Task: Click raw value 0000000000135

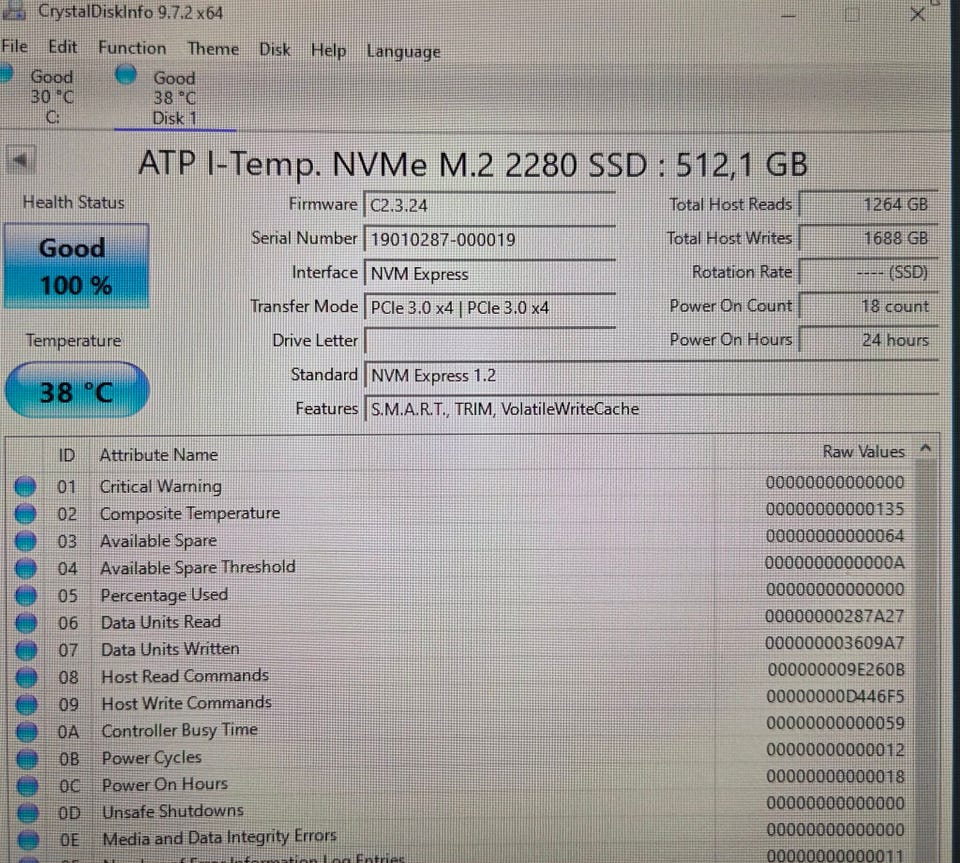Action: (x=835, y=509)
